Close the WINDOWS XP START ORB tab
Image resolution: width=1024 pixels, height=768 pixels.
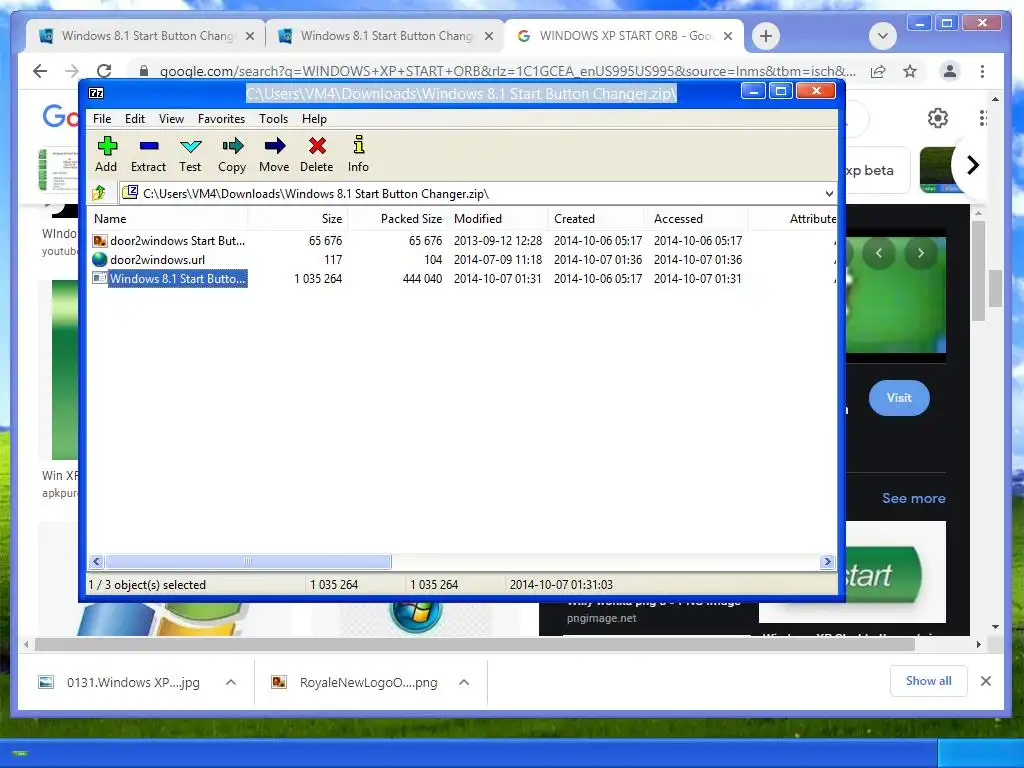pos(728,36)
